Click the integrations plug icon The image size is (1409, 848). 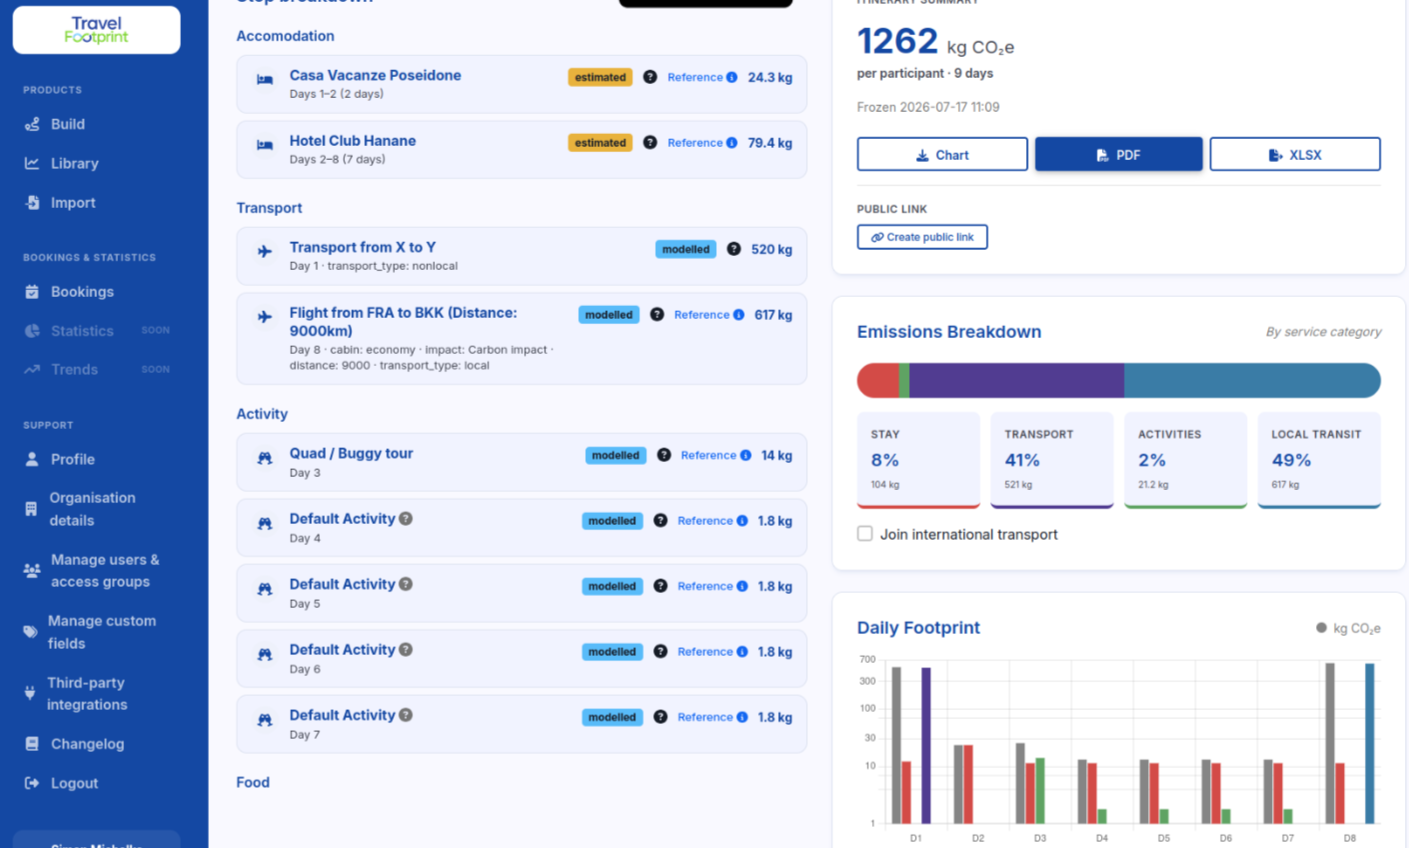30,693
